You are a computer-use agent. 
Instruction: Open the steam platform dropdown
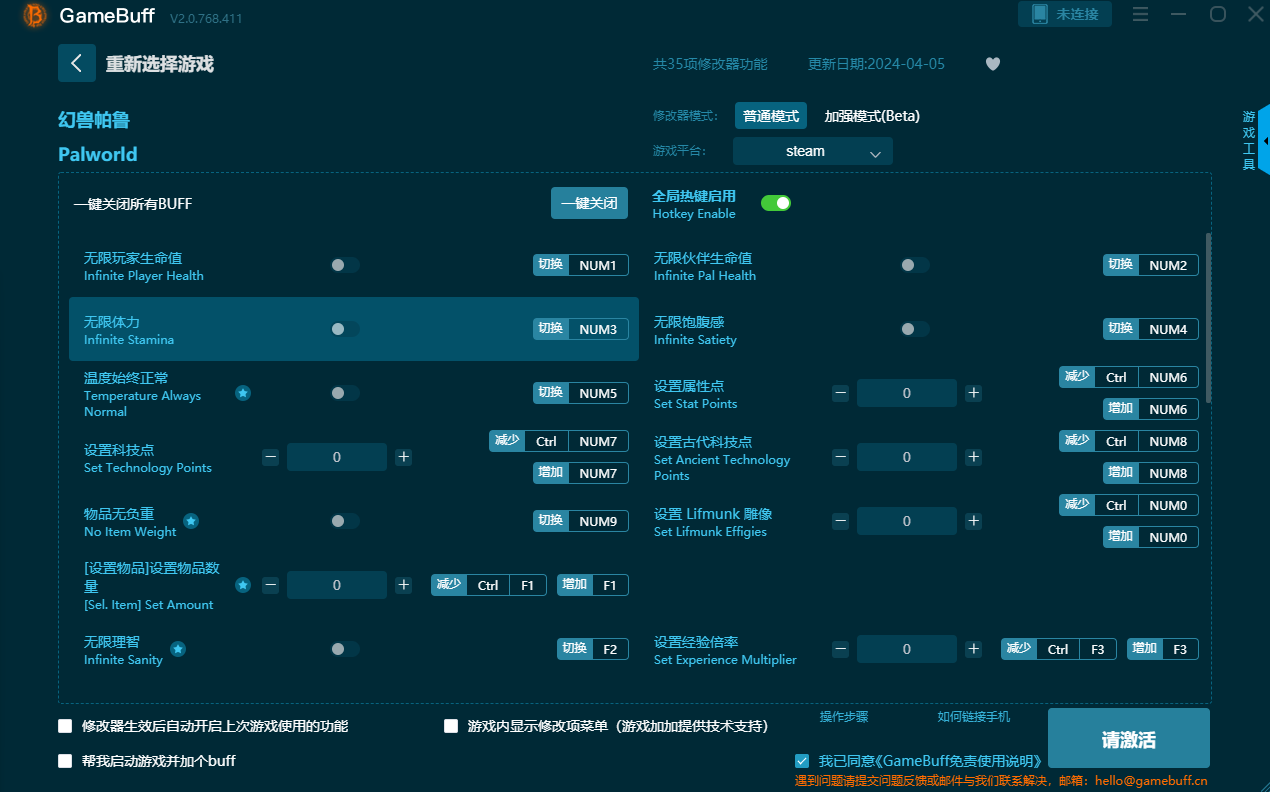[813, 151]
